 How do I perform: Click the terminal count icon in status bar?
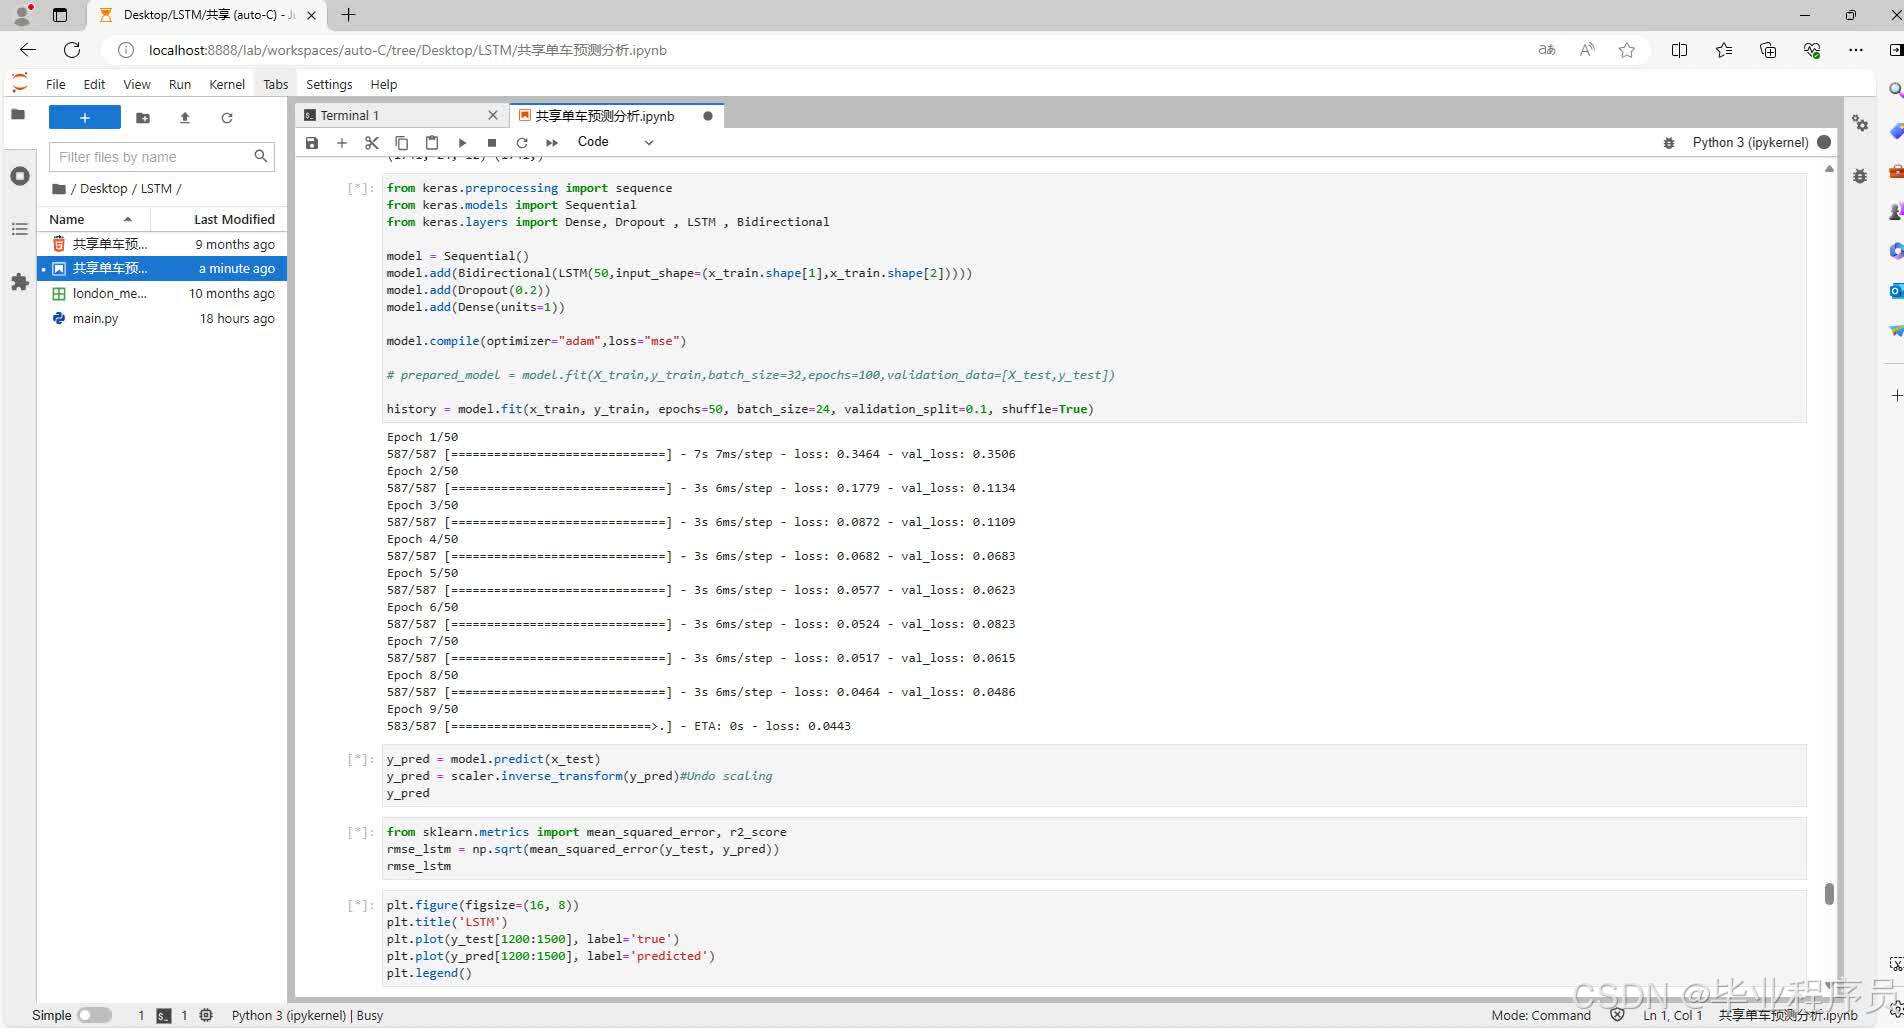[164, 1015]
